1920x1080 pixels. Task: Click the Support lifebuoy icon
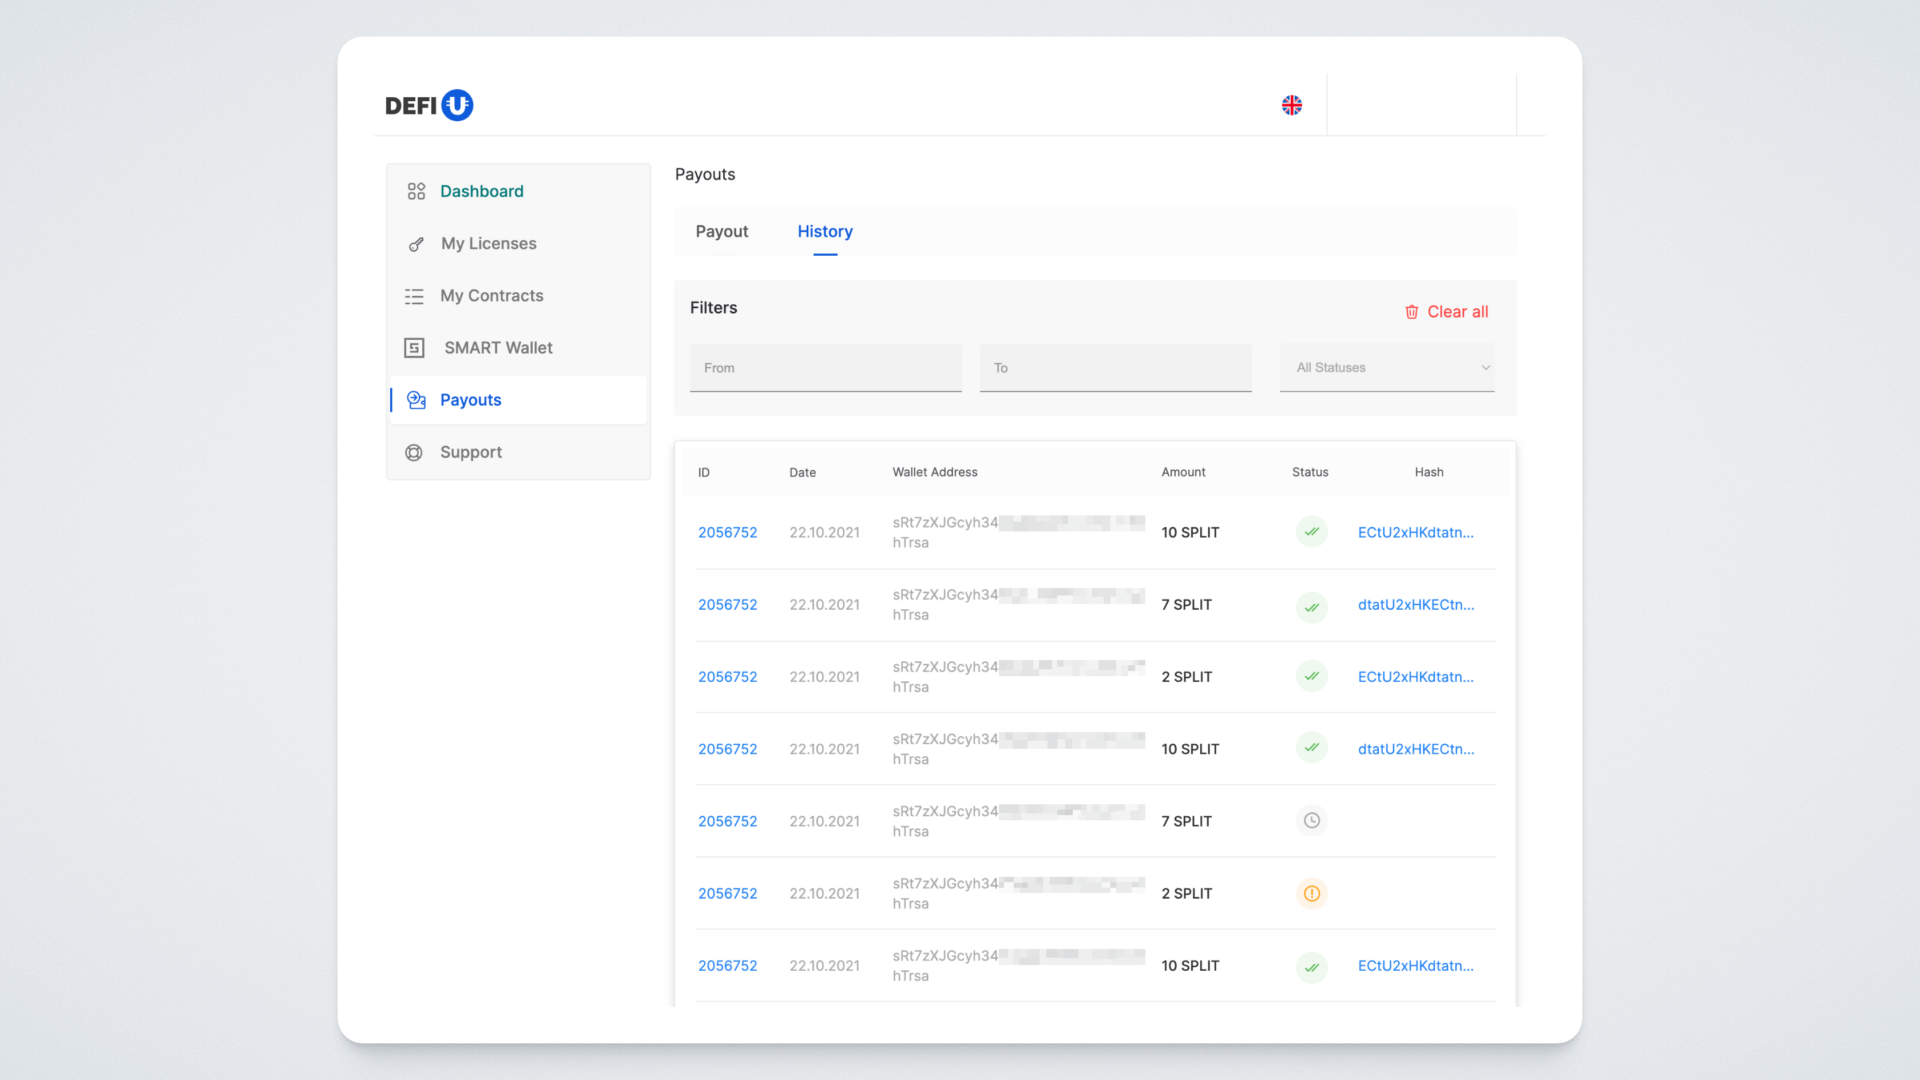tap(414, 452)
